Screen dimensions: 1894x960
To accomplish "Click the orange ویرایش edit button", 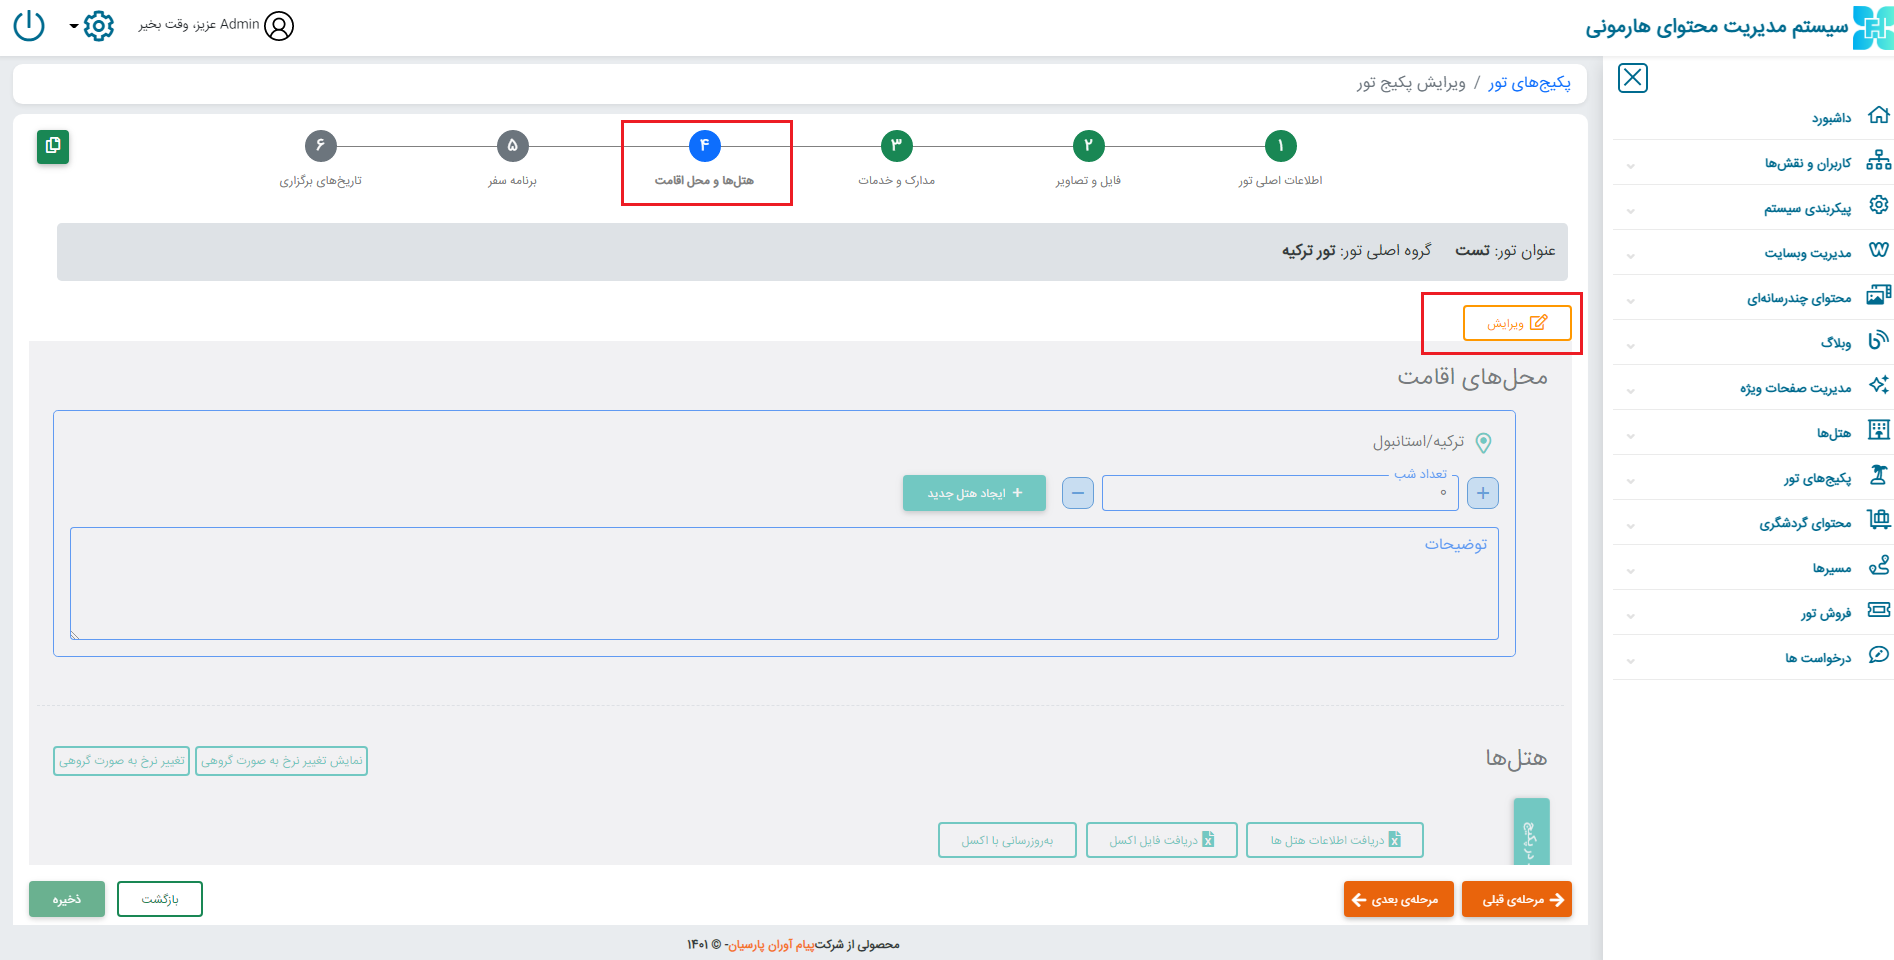I will pyautogui.click(x=1516, y=323).
